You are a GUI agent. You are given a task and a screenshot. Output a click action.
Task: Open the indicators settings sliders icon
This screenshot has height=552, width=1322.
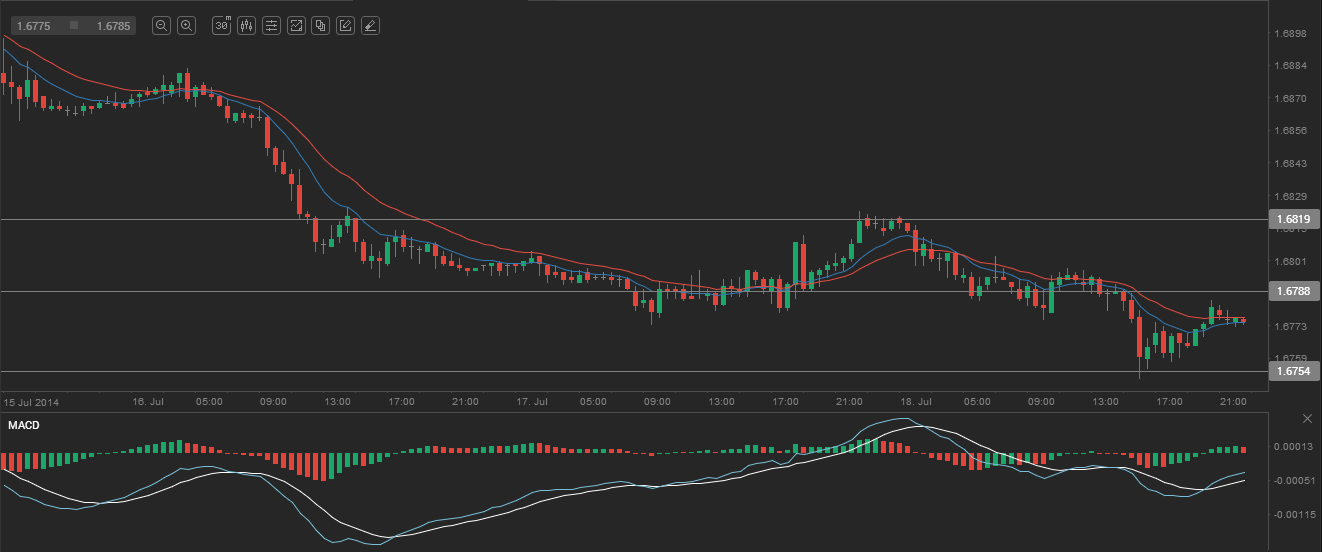click(271, 26)
